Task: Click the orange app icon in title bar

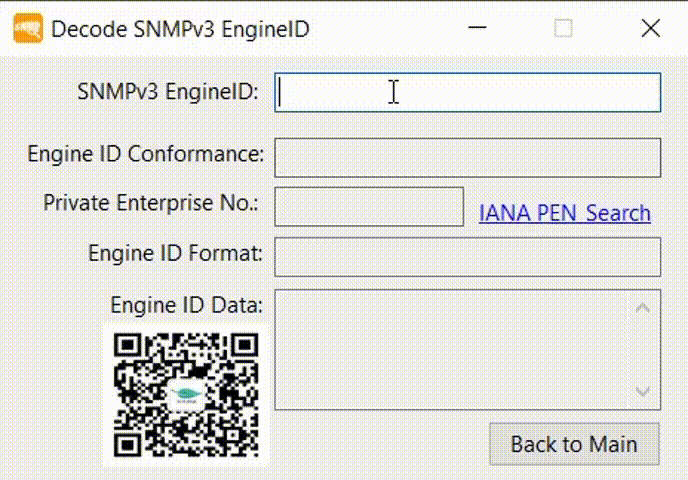Action: pyautogui.click(x=28, y=29)
